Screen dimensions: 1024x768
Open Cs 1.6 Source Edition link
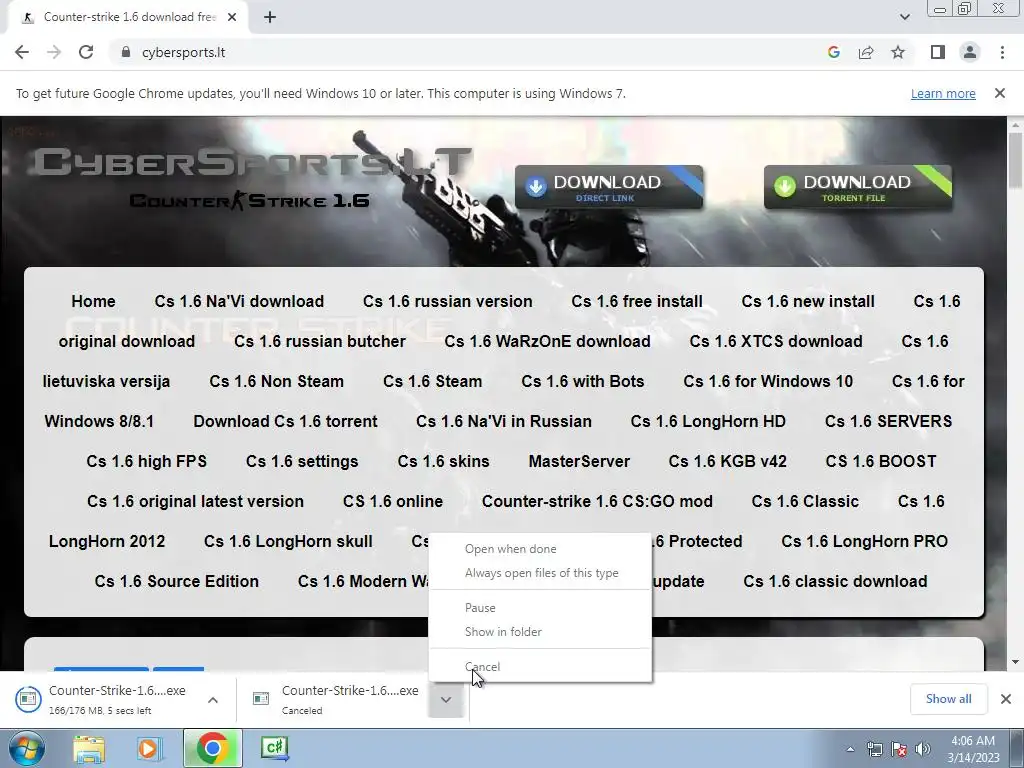tap(176, 581)
